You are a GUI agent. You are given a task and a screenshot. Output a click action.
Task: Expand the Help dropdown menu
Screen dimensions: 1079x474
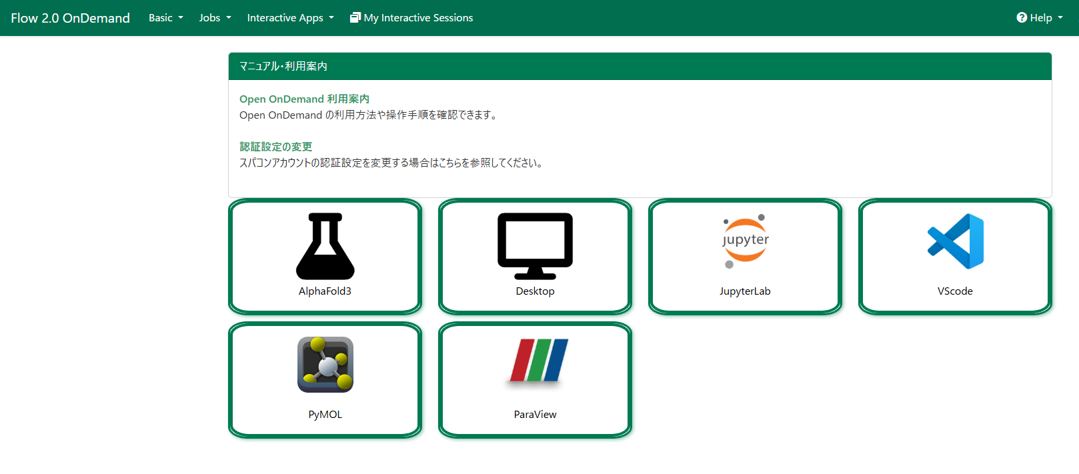[1040, 18]
